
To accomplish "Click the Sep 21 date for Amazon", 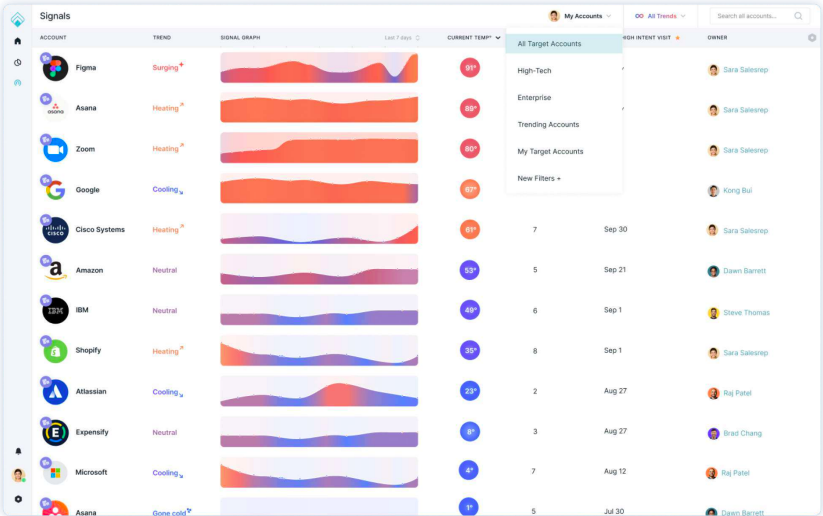I will pyautogui.click(x=615, y=270).
